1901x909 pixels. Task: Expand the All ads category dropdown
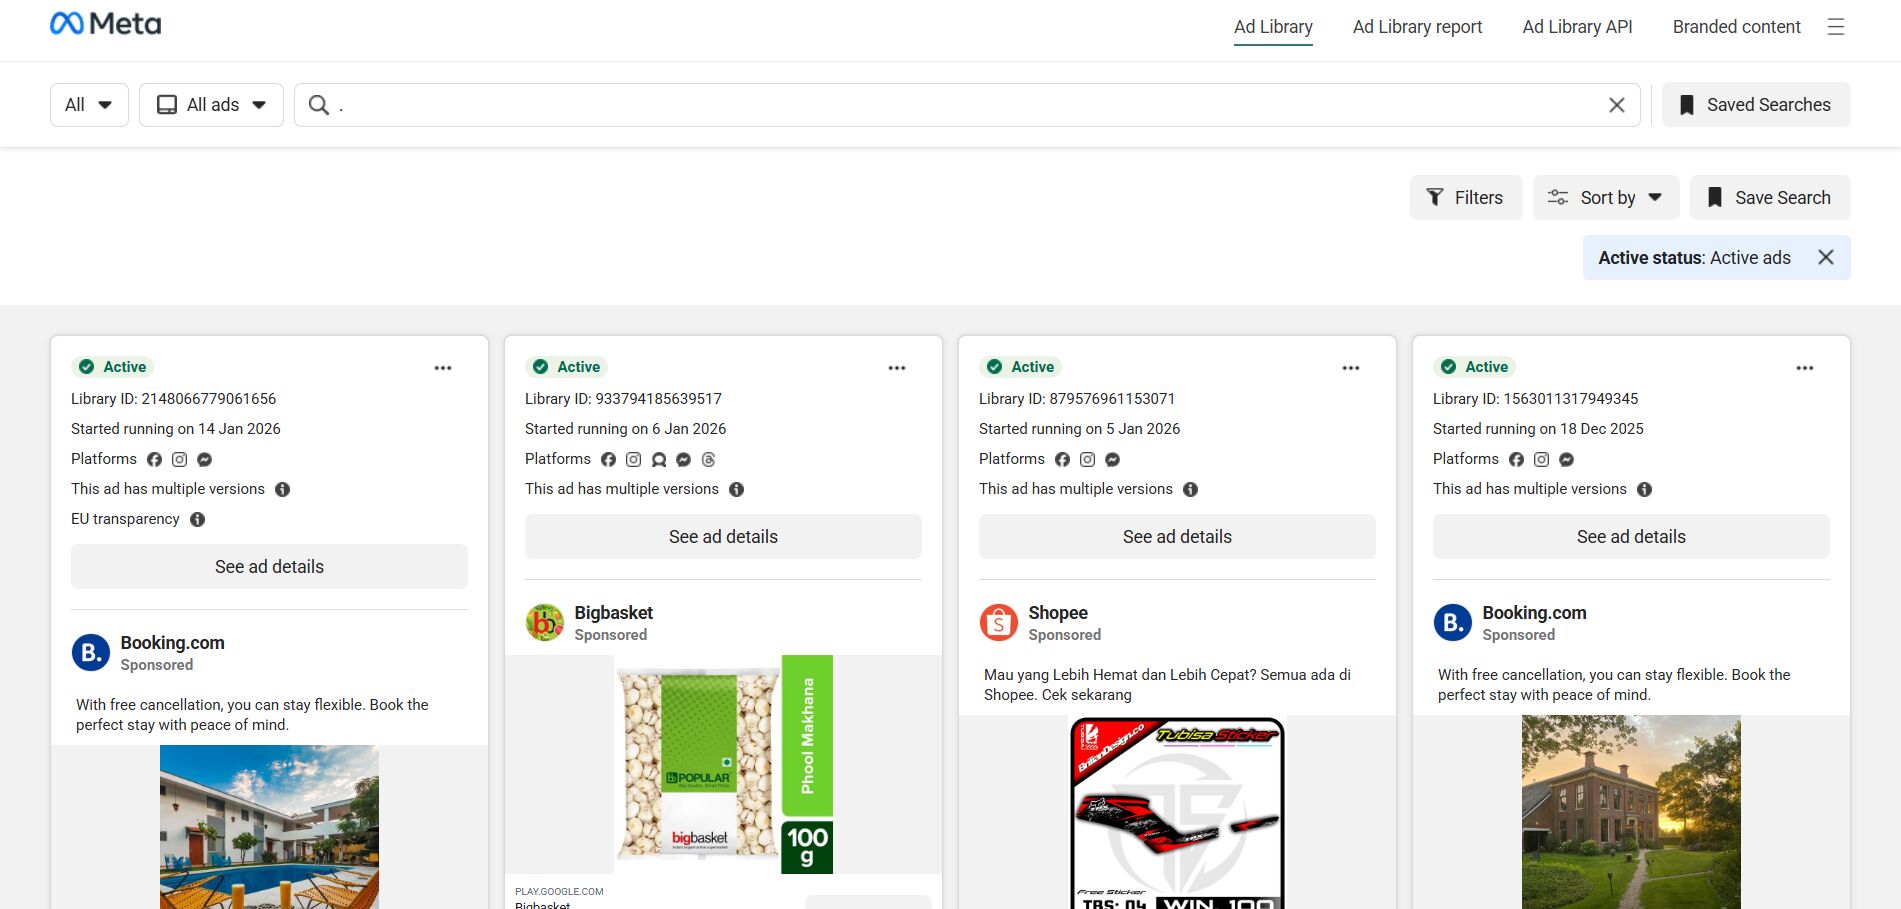pos(211,105)
